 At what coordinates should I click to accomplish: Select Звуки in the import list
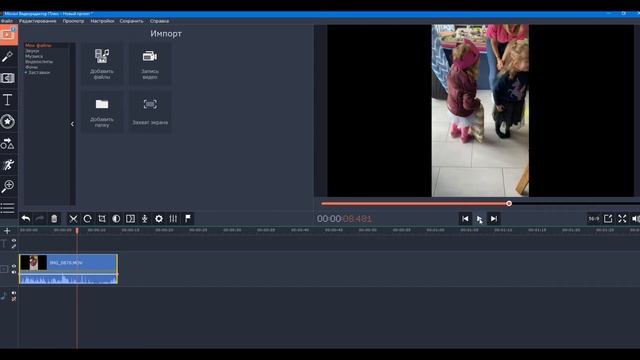tap(32, 51)
